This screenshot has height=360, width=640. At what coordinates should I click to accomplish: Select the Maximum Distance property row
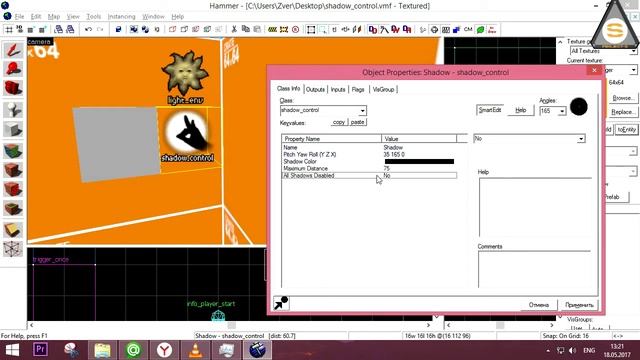point(369,169)
